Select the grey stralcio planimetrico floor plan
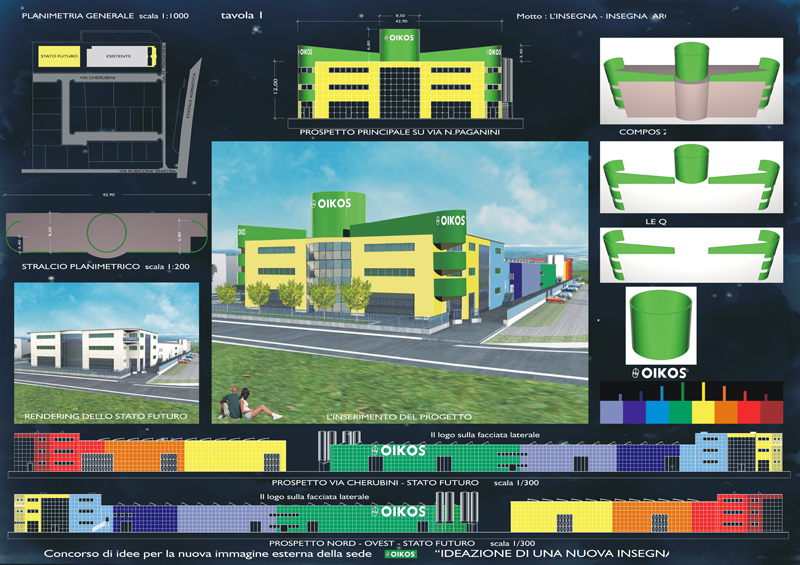This screenshot has width=800, height=565. (x=107, y=233)
